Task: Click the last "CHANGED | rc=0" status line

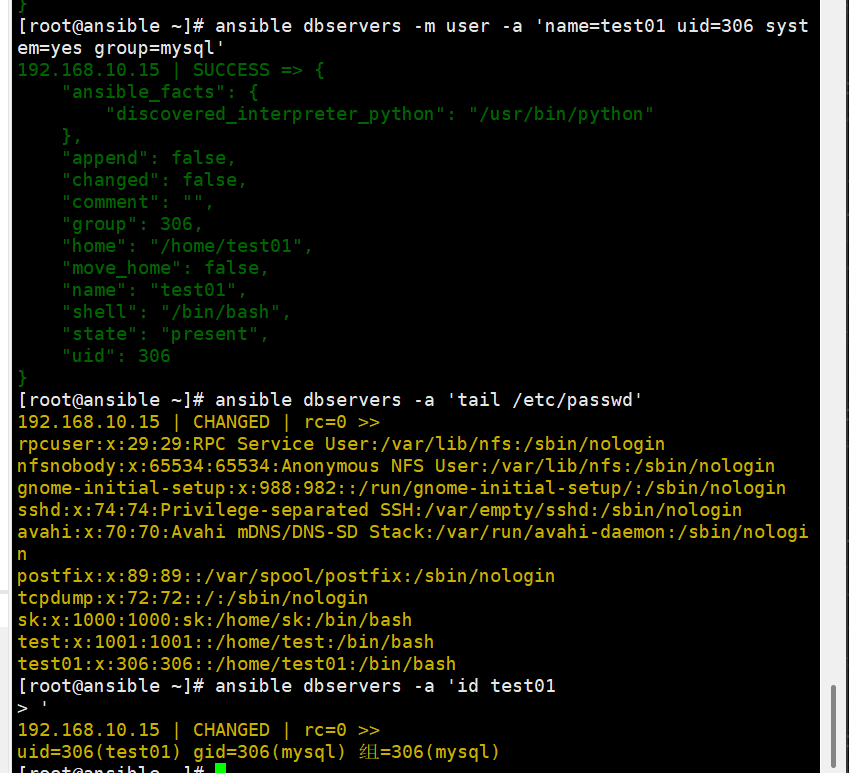Action: pos(199,730)
